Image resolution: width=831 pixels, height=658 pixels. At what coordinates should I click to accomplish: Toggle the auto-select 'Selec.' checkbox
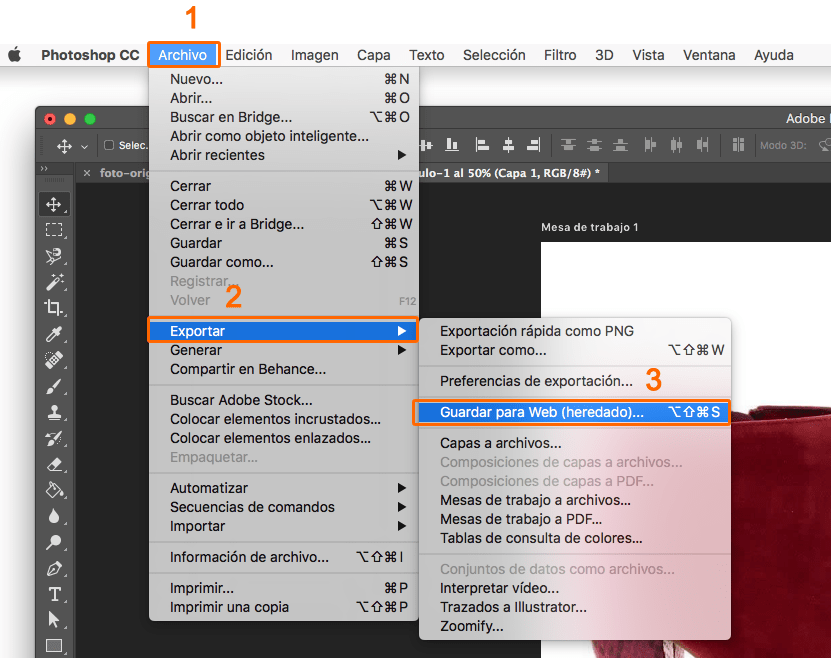(x=109, y=146)
